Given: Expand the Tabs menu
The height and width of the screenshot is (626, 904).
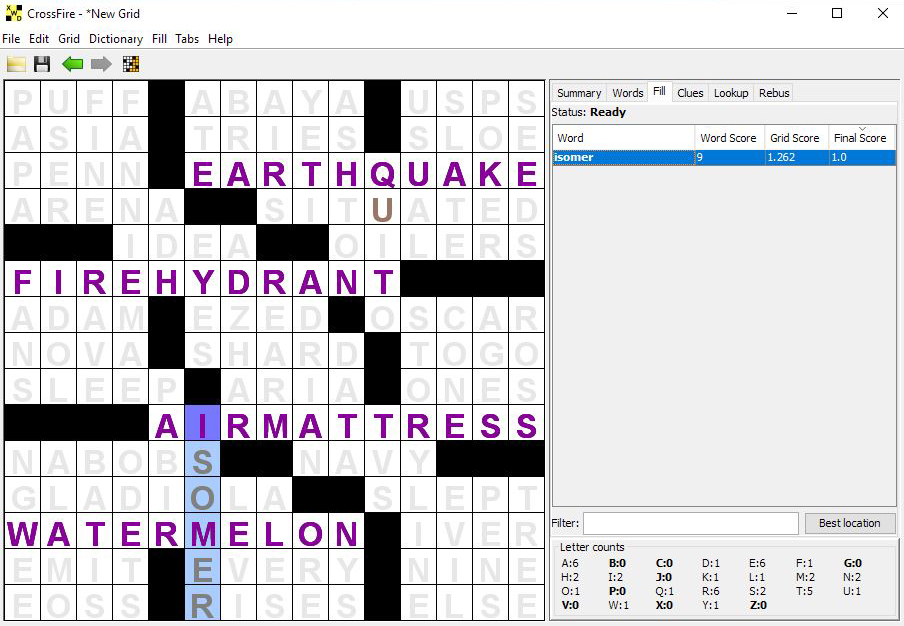Looking at the screenshot, I should coord(187,39).
